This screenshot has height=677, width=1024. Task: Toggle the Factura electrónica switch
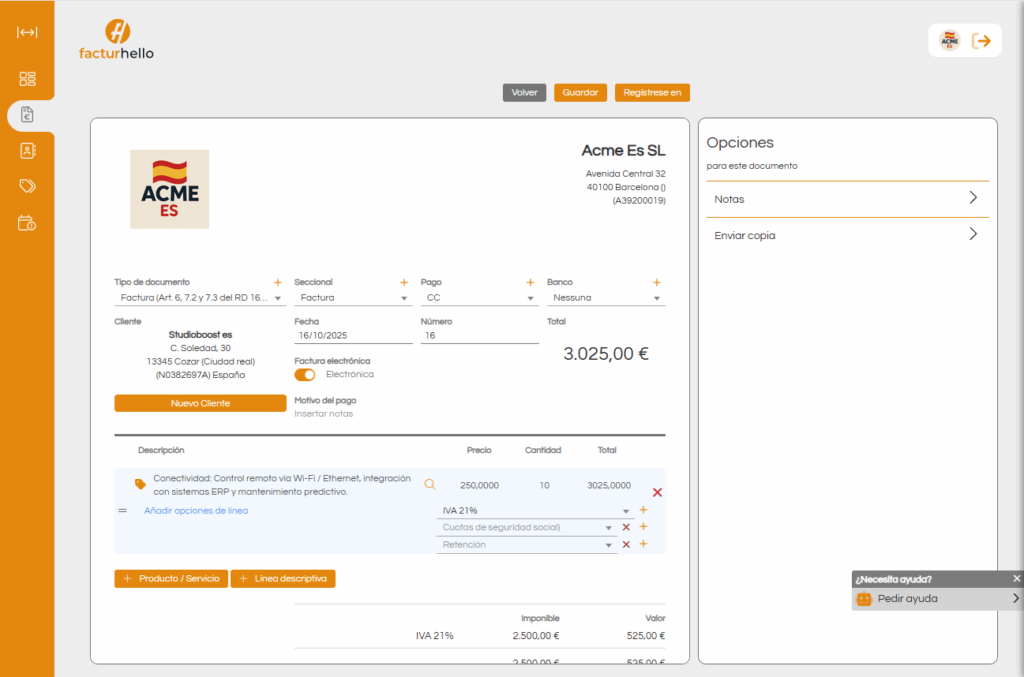(305, 374)
